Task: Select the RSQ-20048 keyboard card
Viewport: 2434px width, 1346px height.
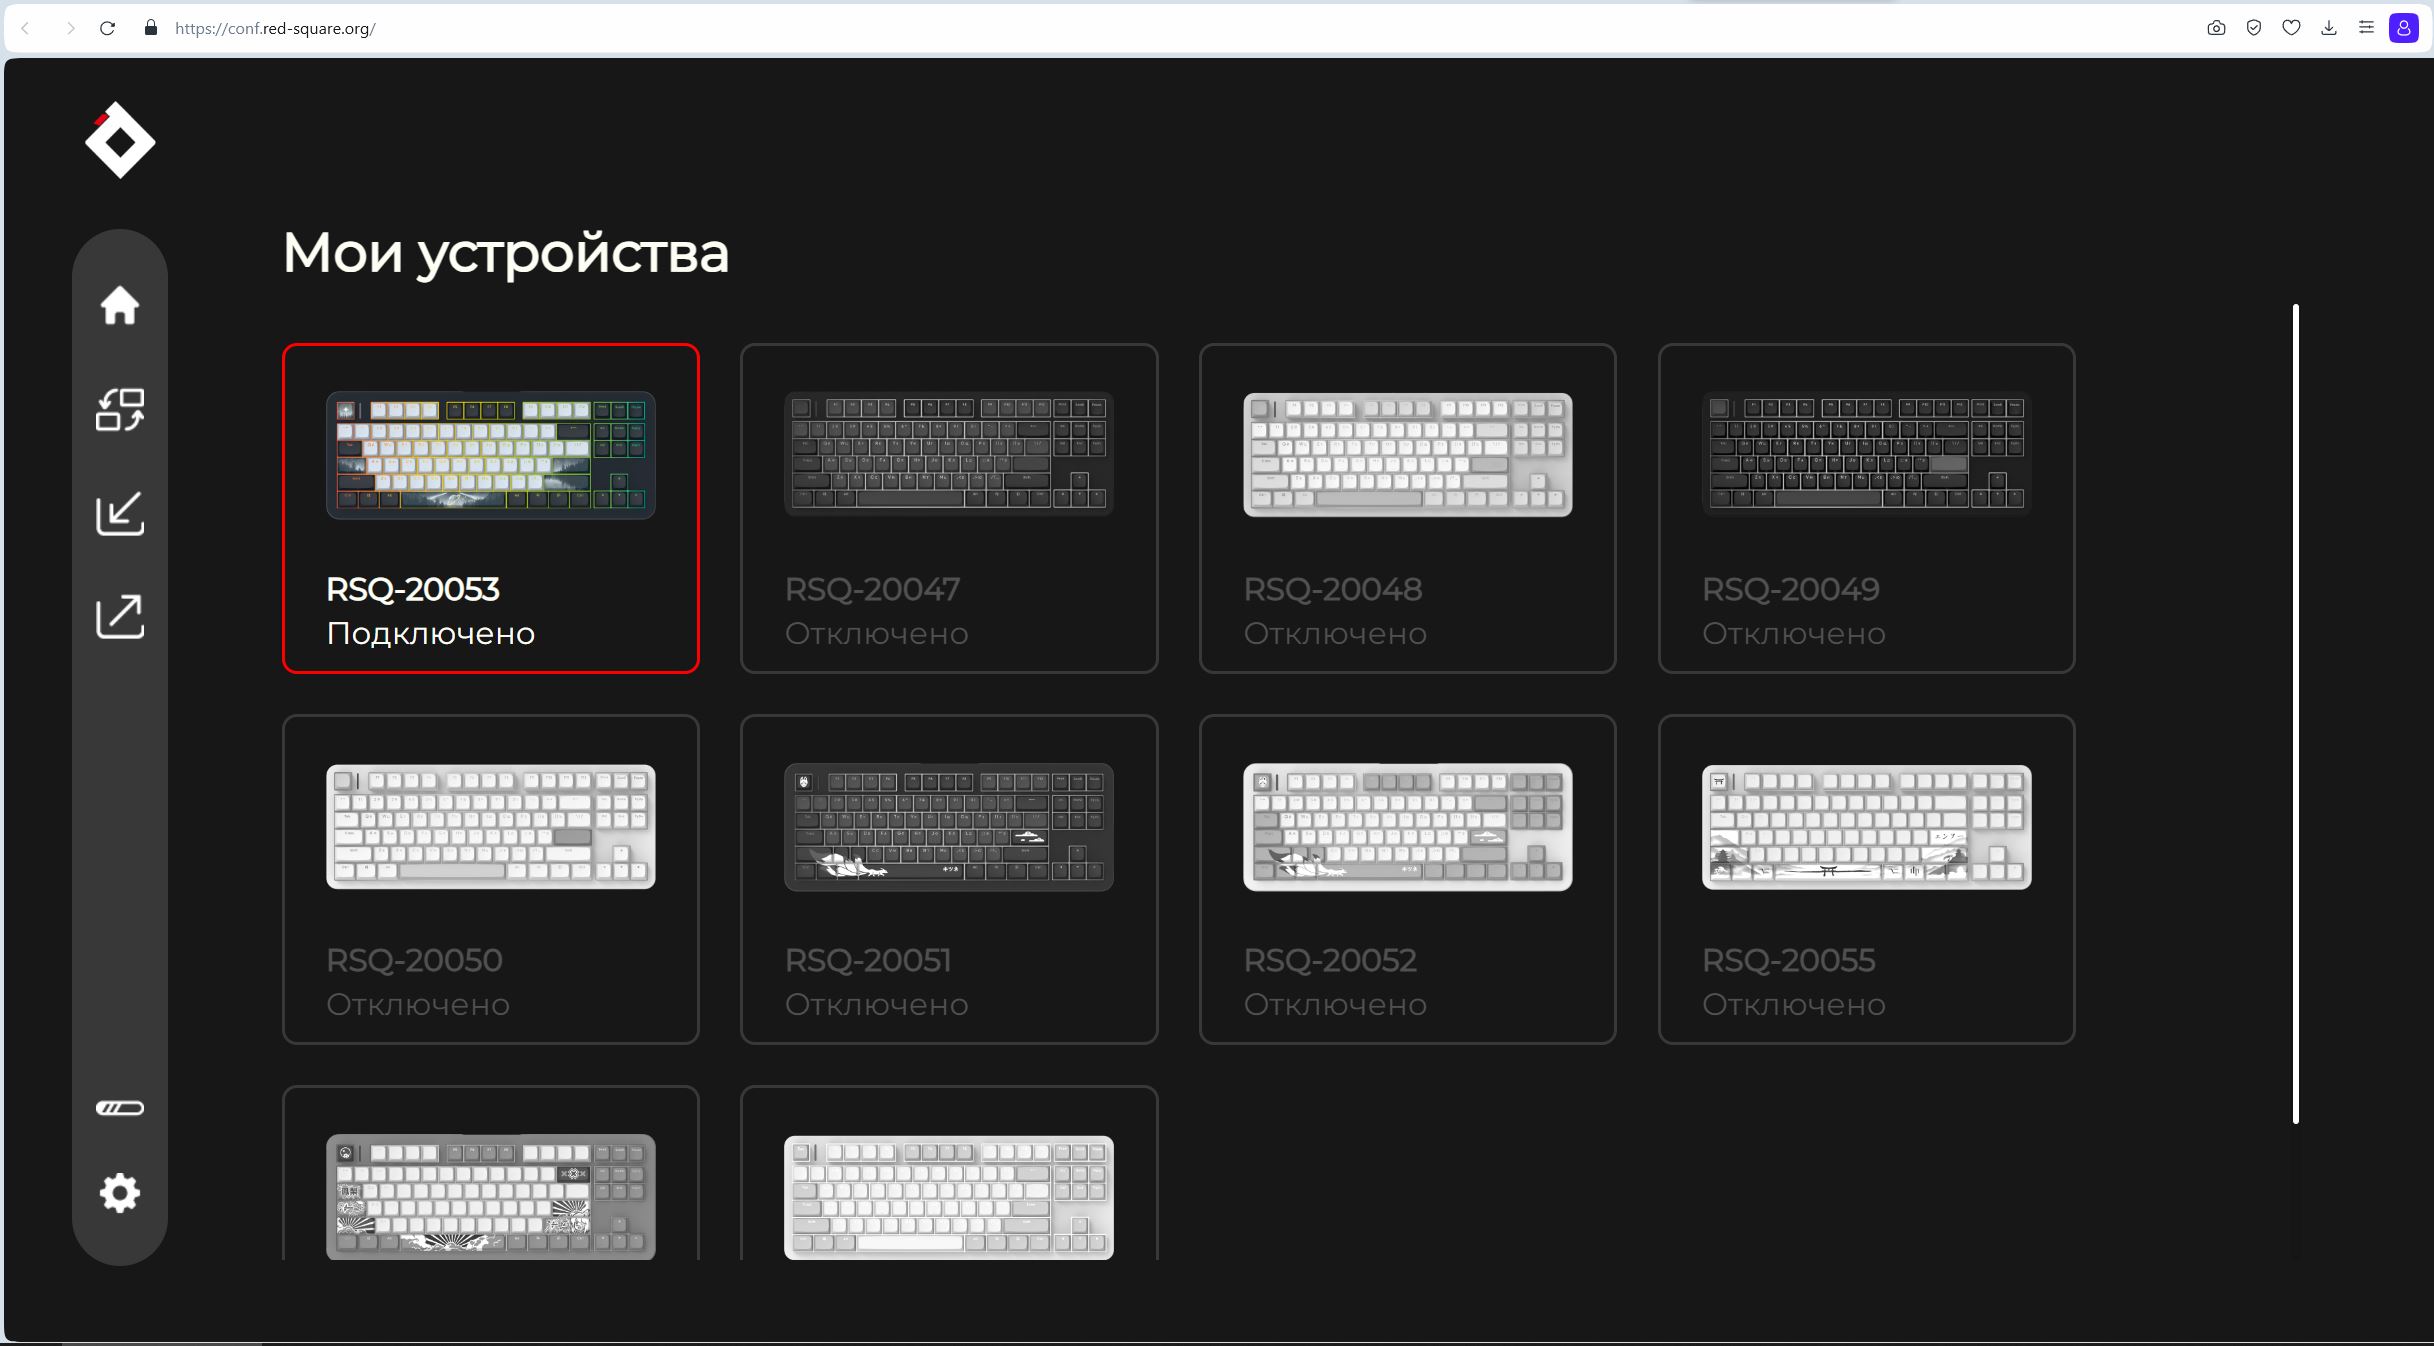Action: (x=1407, y=508)
